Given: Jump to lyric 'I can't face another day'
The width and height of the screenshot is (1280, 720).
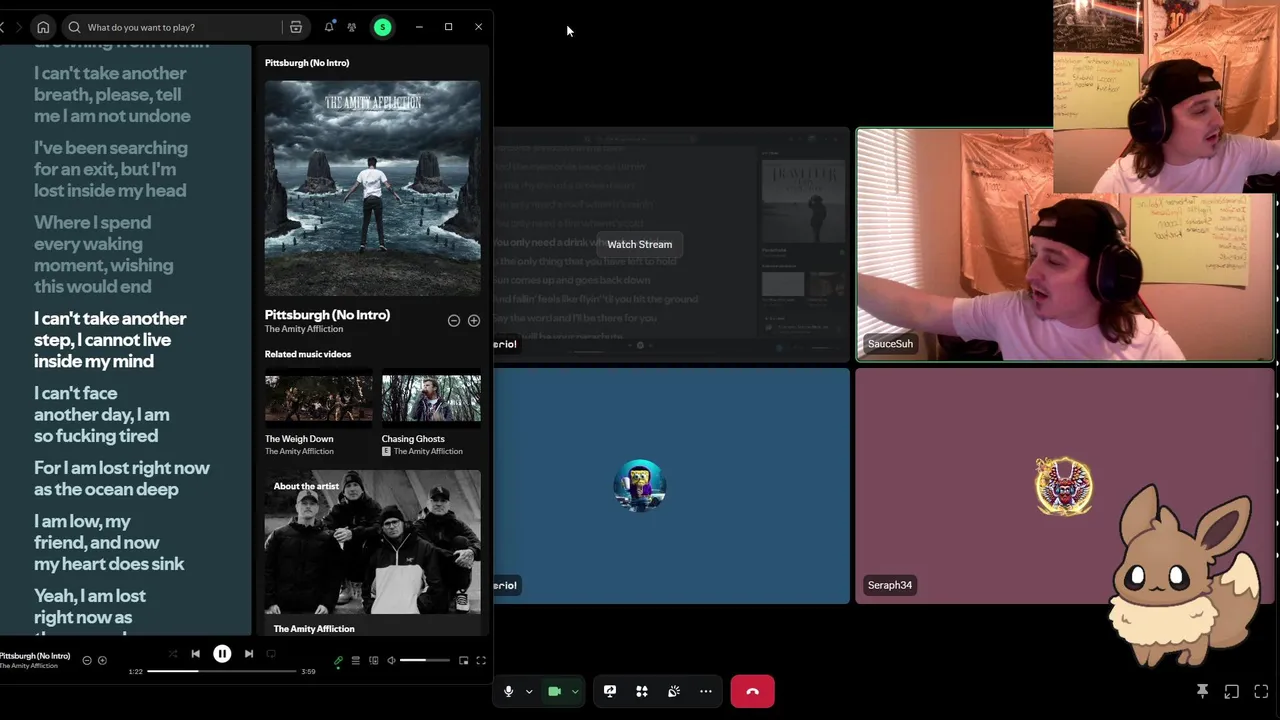Looking at the screenshot, I should click(102, 414).
